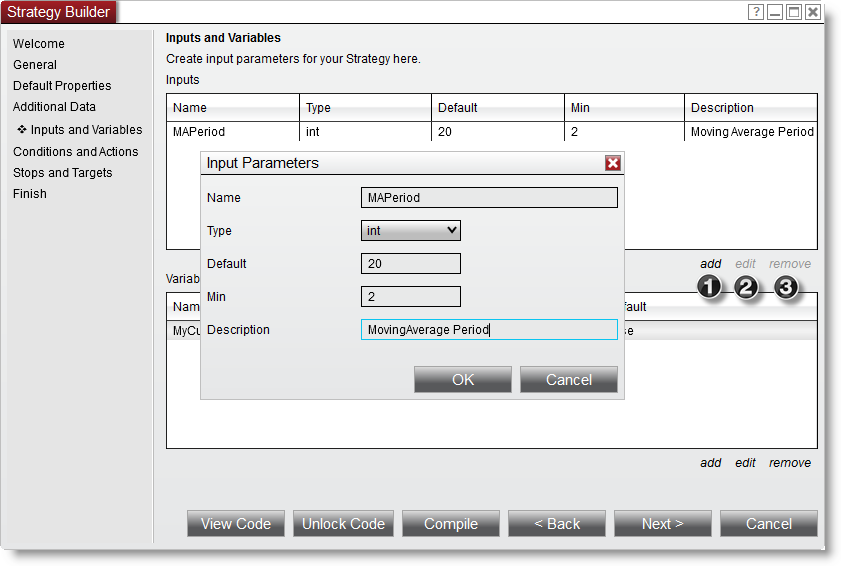Screen dimensions: 841x566
Task: Click remove link under Variables table
Action: pyautogui.click(x=789, y=463)
